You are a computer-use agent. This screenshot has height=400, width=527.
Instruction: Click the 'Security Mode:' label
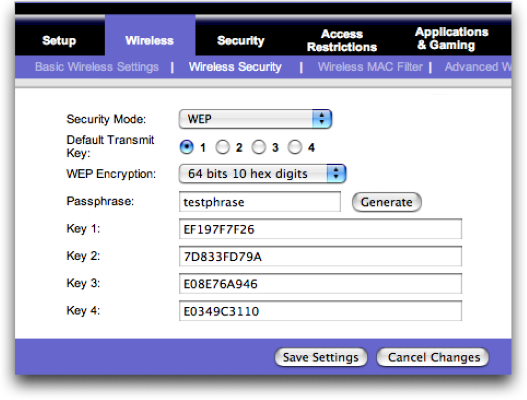point(106,119)
